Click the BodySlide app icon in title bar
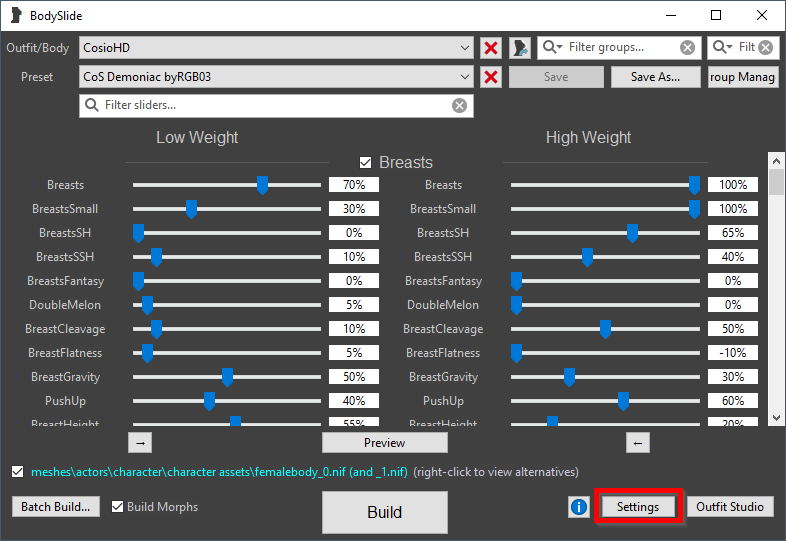The image size is (786, 541). click(x=16, y=15)
